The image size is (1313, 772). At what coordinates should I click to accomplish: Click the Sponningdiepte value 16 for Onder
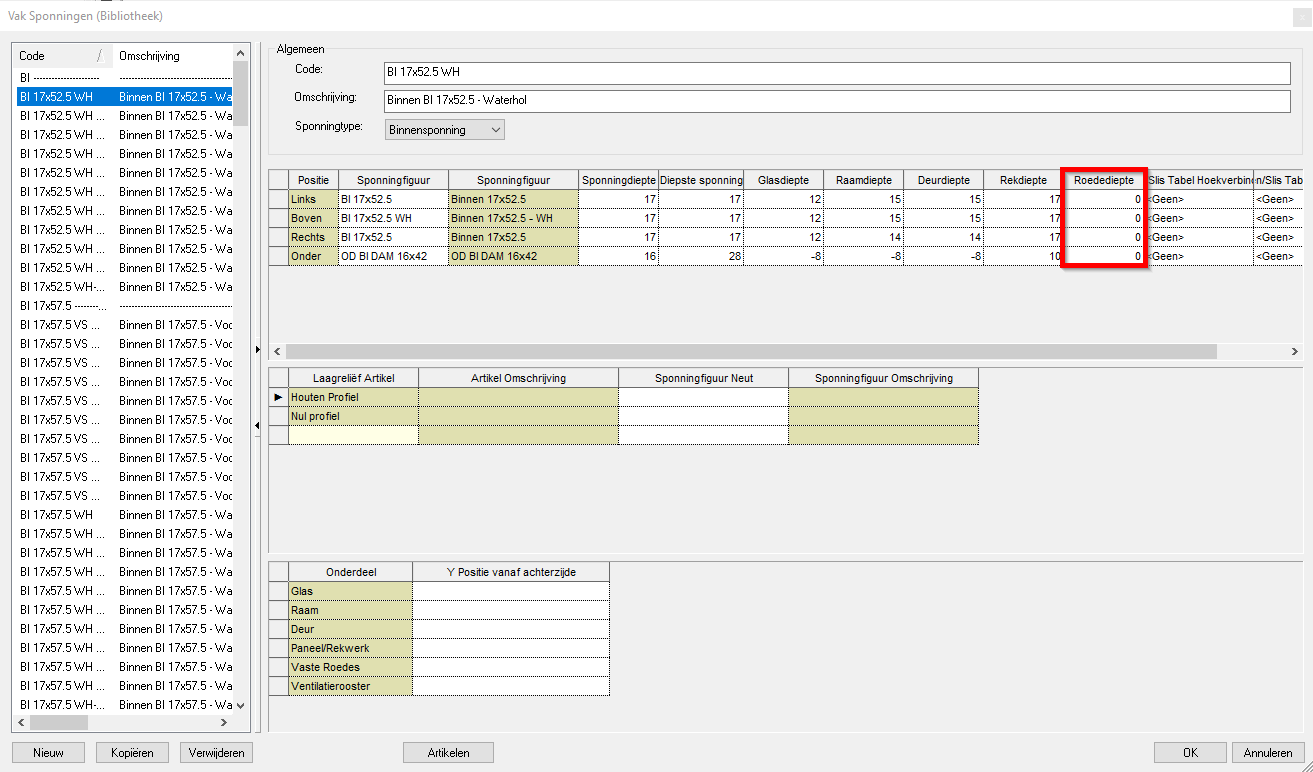point(619,256)
